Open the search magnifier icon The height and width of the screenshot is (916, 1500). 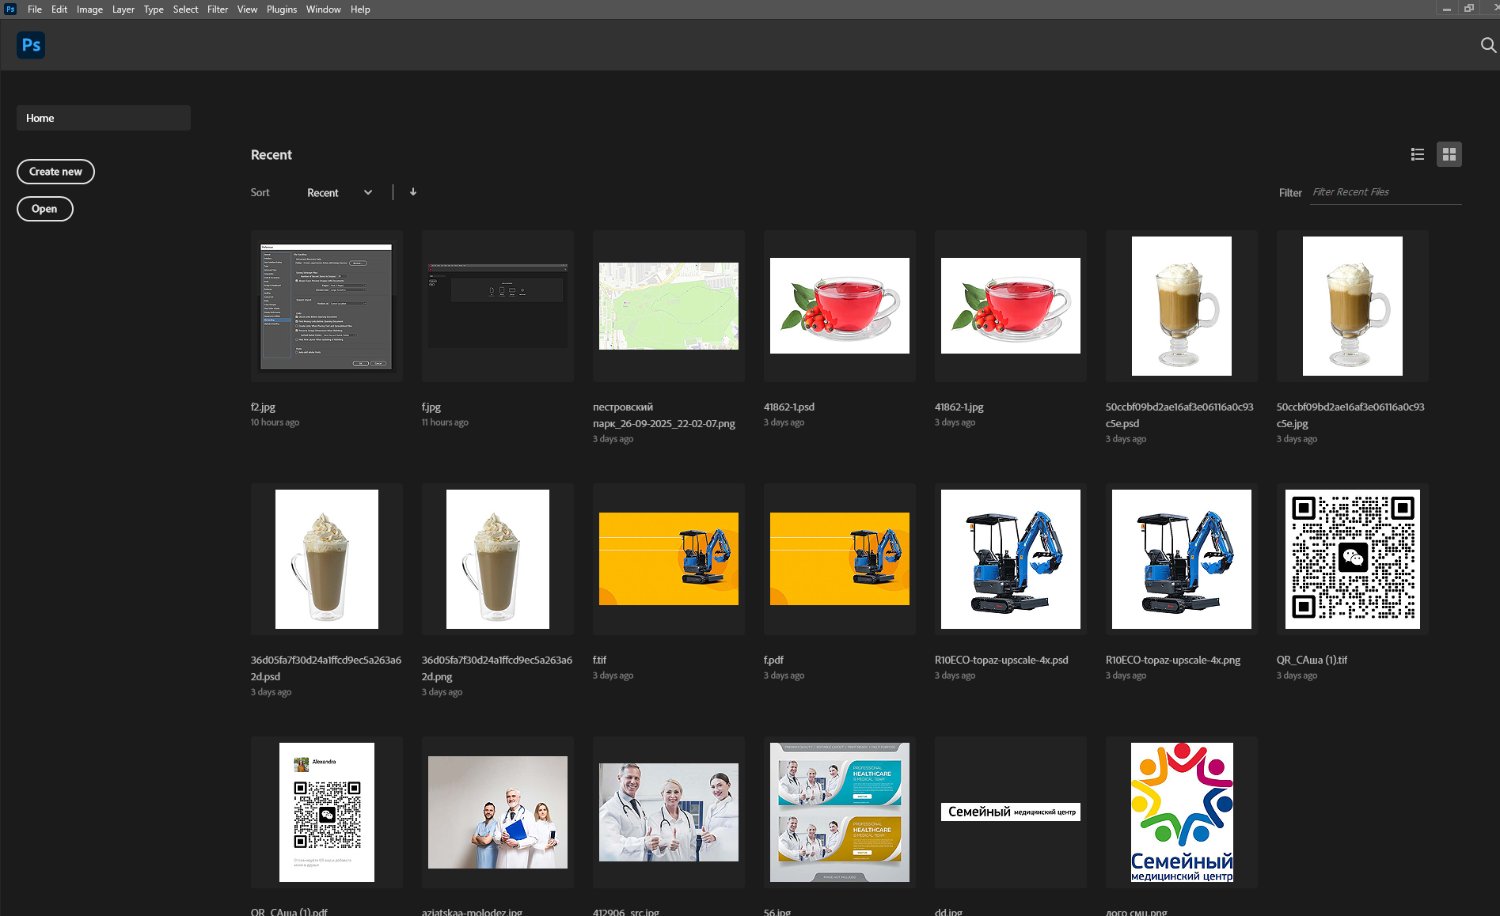1488,45
